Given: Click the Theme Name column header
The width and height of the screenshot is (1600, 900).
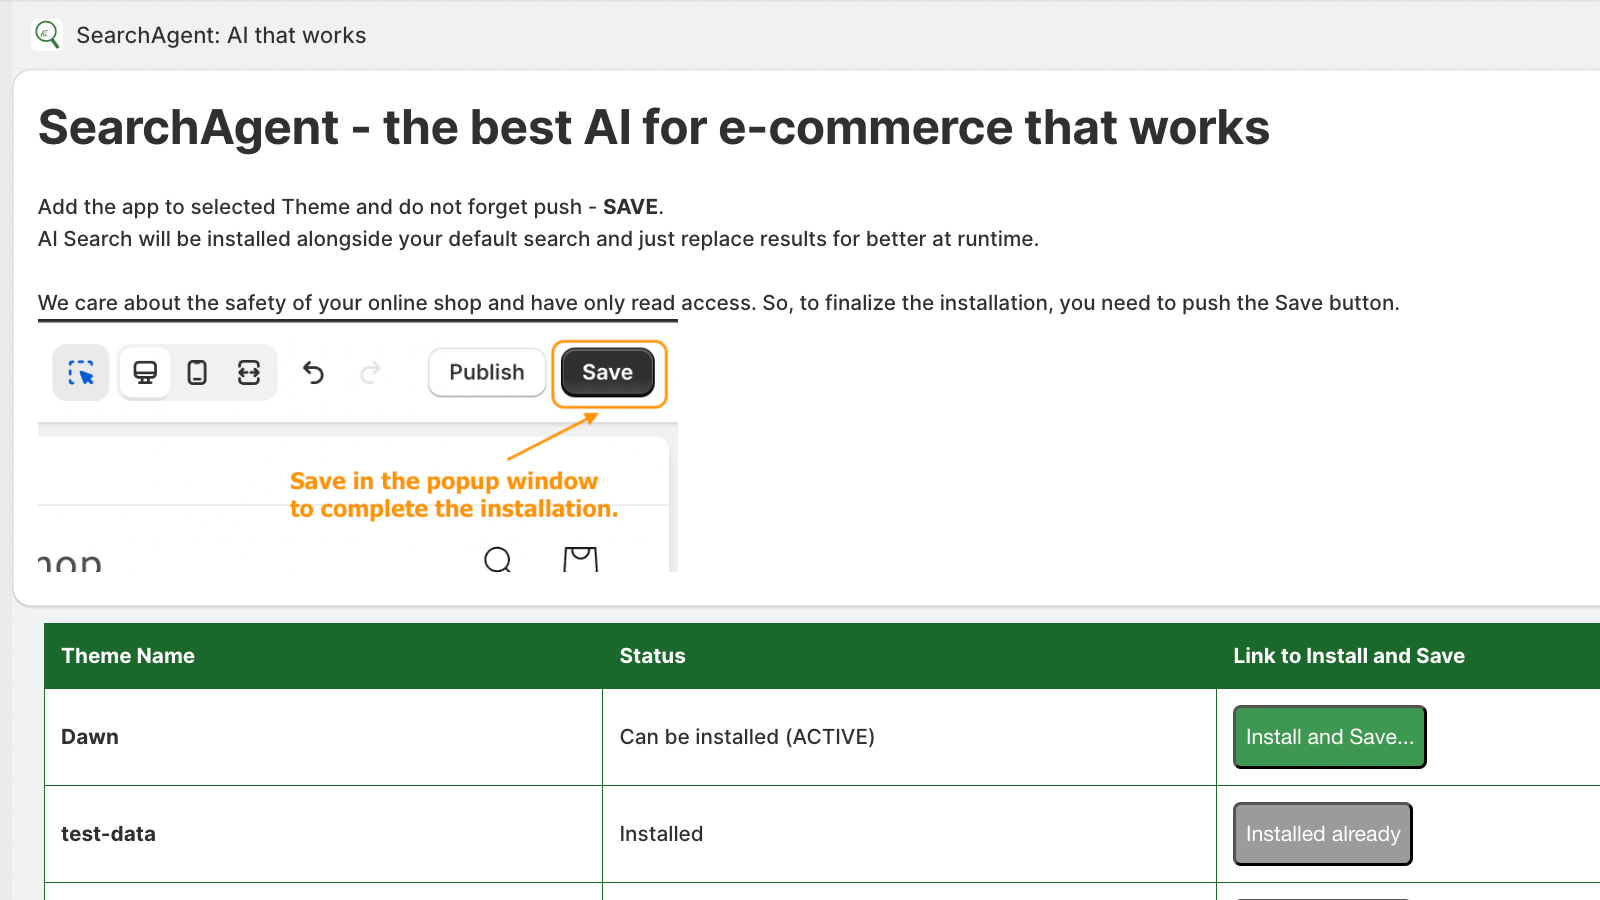Looking at the screenshot, I should tap(128, 656).
